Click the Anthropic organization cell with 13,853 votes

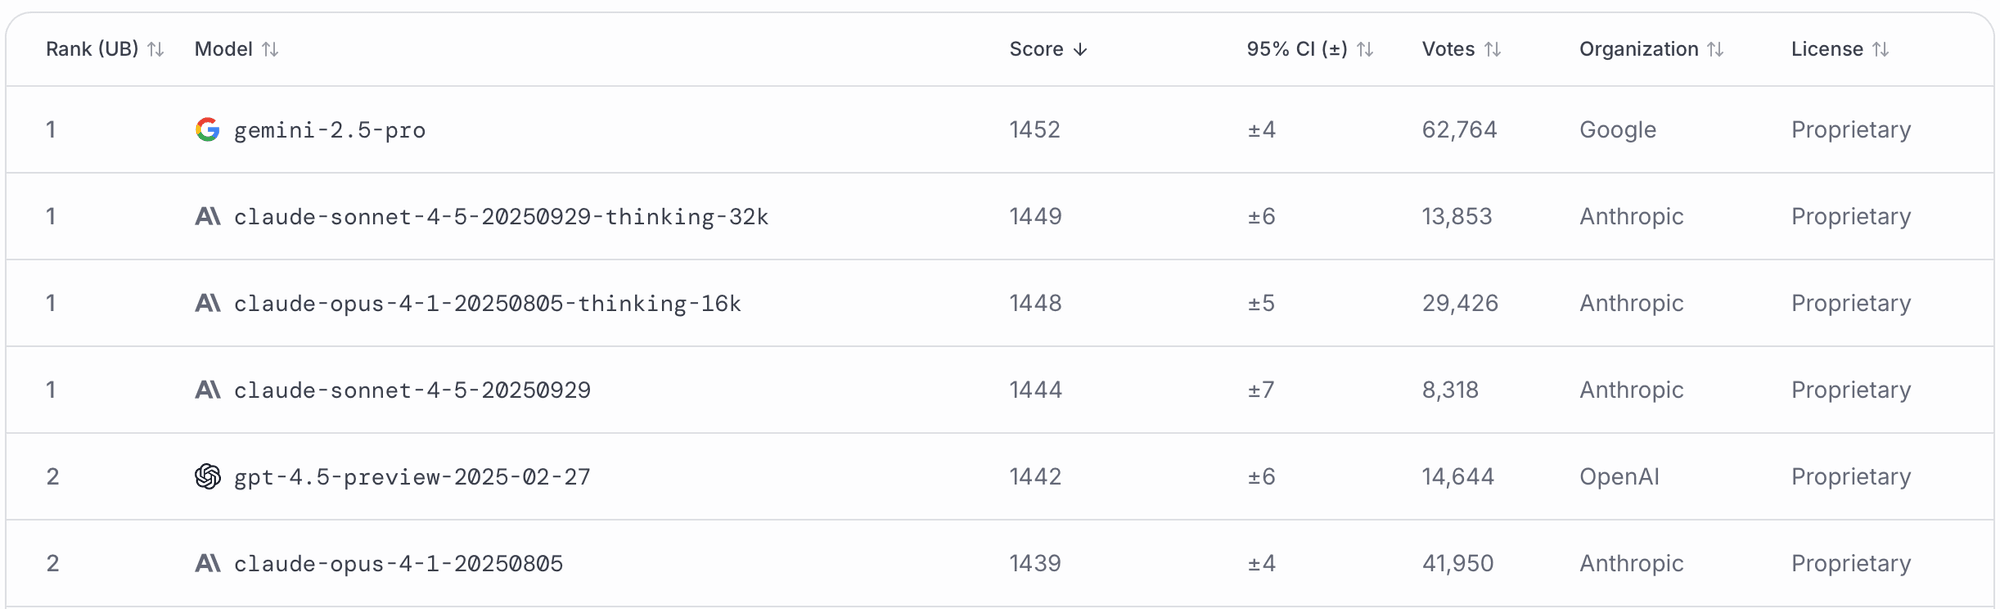[x=1631, y=216]
